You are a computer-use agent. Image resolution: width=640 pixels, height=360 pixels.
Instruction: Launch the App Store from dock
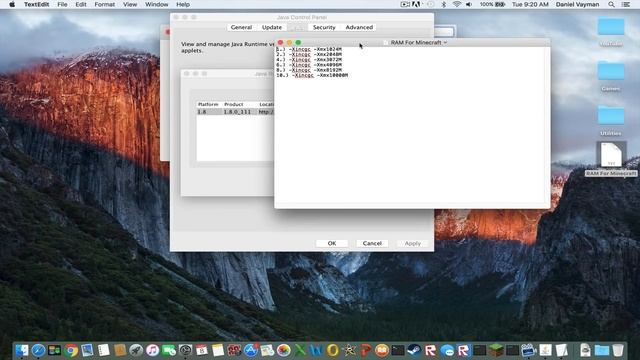click(x=251, y=350)
